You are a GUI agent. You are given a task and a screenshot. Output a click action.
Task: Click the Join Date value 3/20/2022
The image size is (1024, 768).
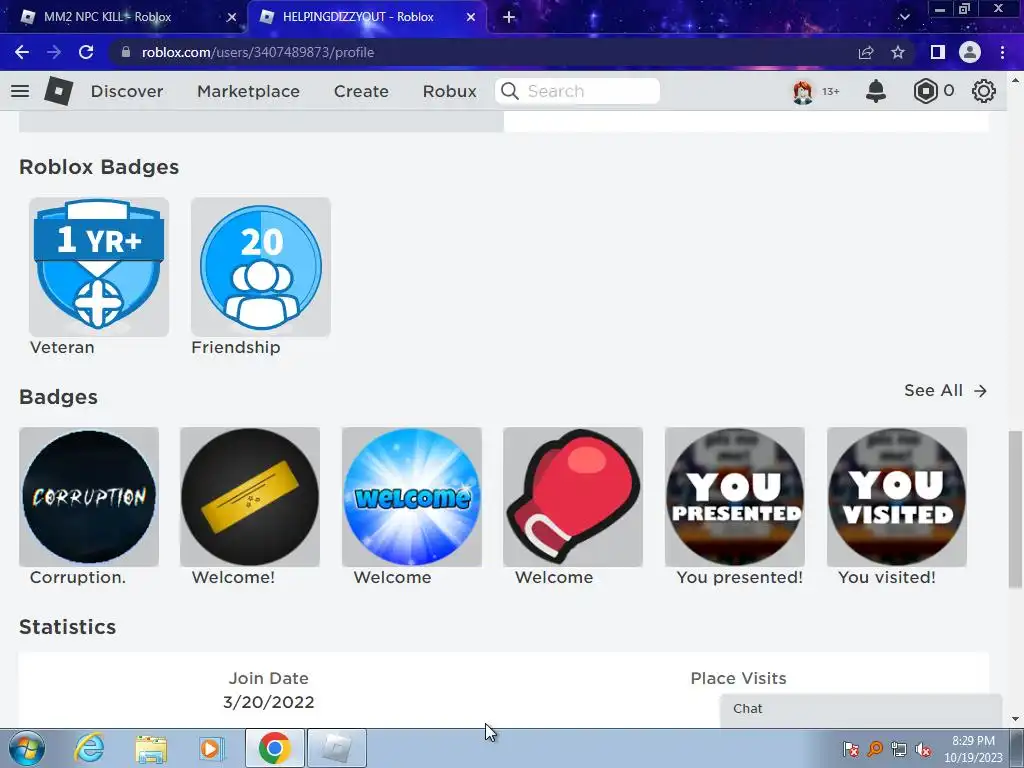click(x=268, y=702)
